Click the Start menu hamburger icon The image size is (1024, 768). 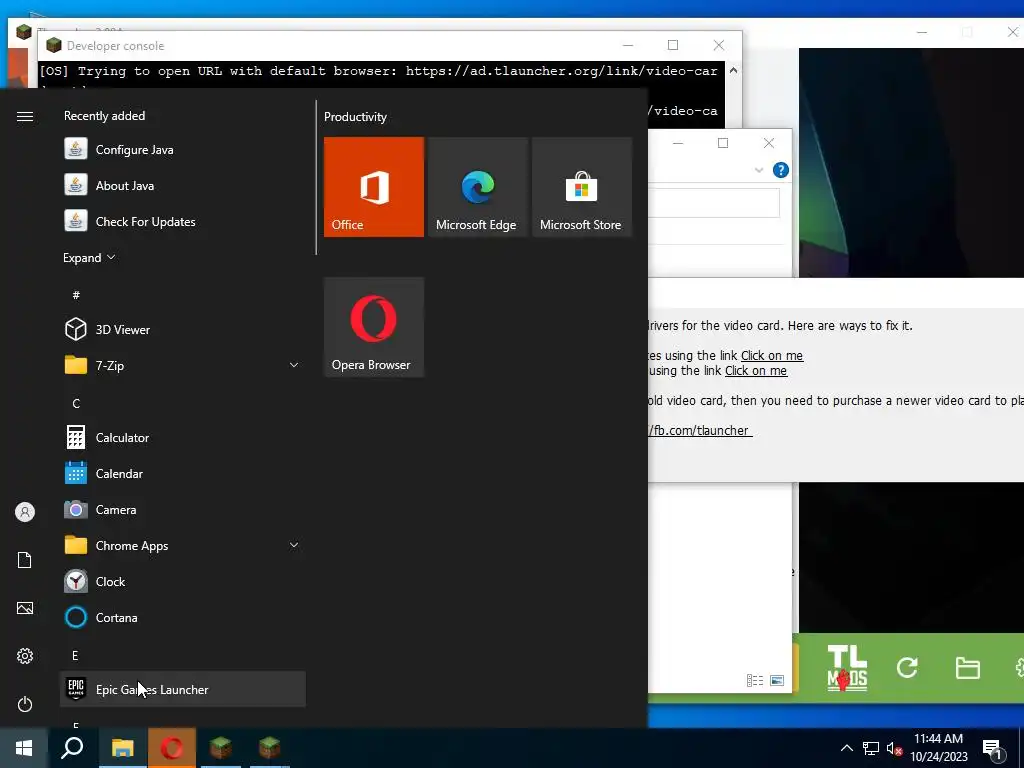pyautogui.click(x=25, y=116)
